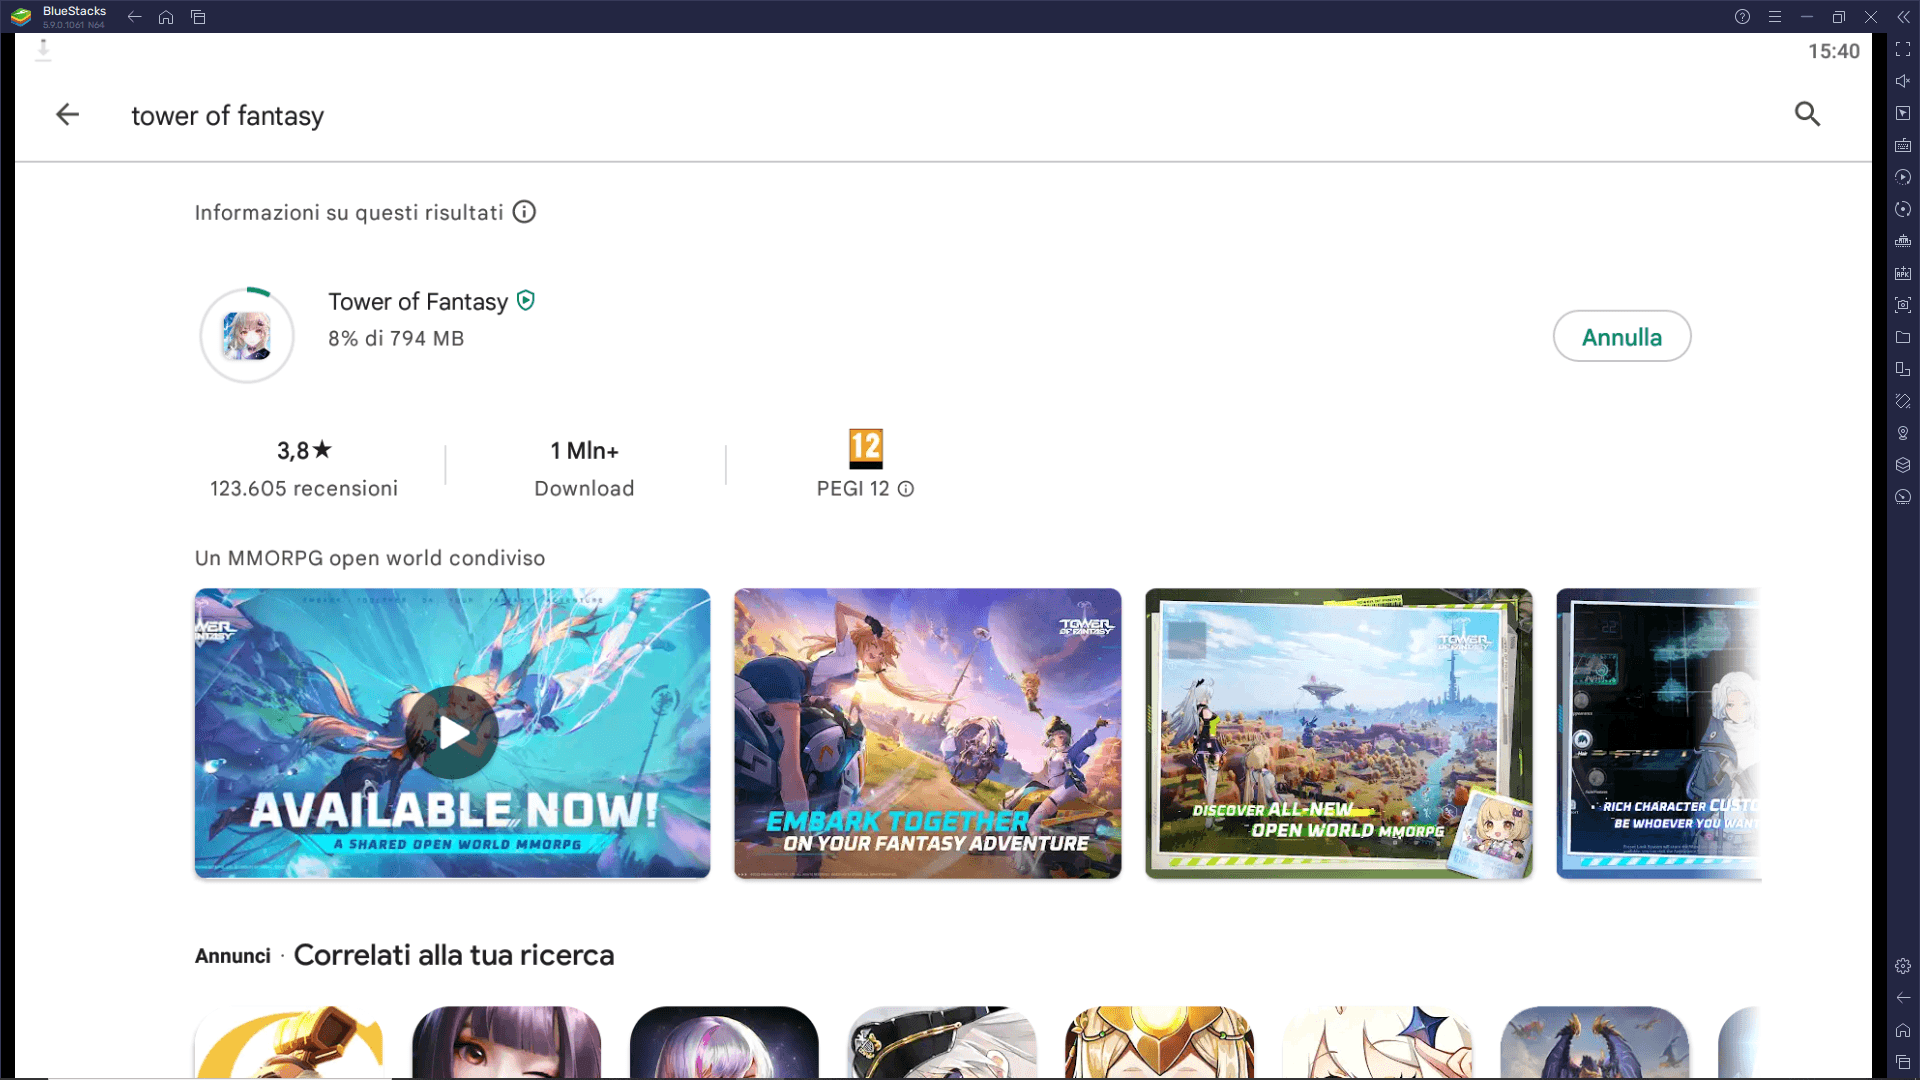Open the 123.605 recensioni reviews text

tap(304, 489)
